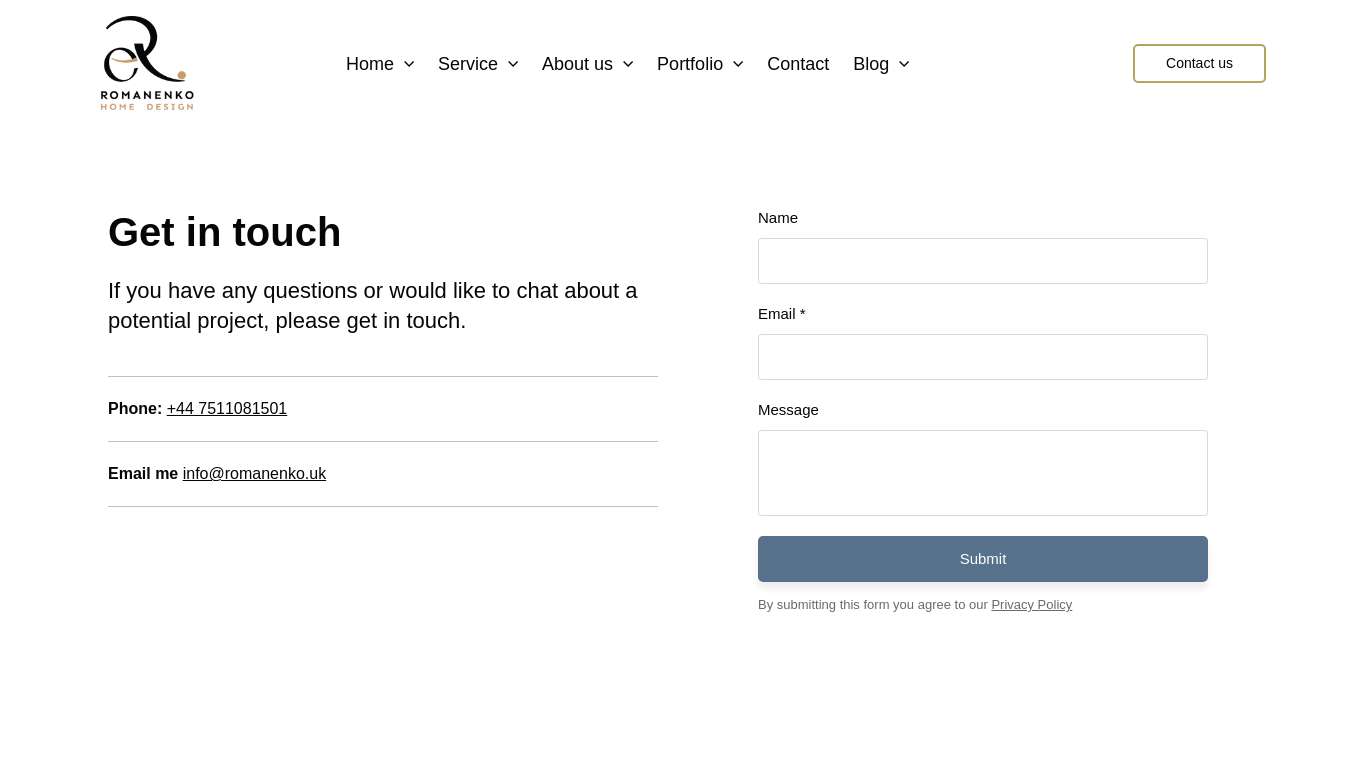This screenshot has width=1366, height=768.
Task: Open the Portfolio nav item
Action: point(690,64)
